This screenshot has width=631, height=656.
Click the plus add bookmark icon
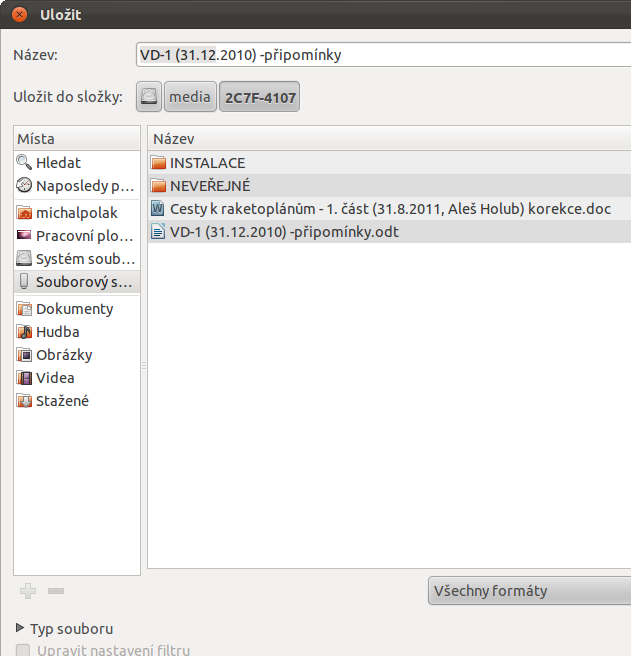[28, 591]
